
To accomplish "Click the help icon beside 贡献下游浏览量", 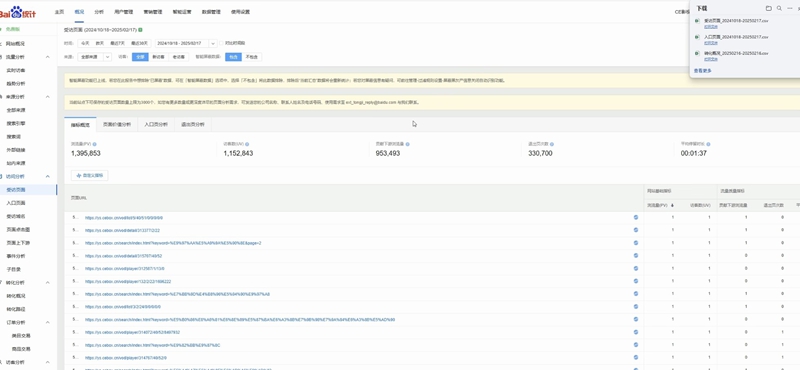I will pos(407,144).
